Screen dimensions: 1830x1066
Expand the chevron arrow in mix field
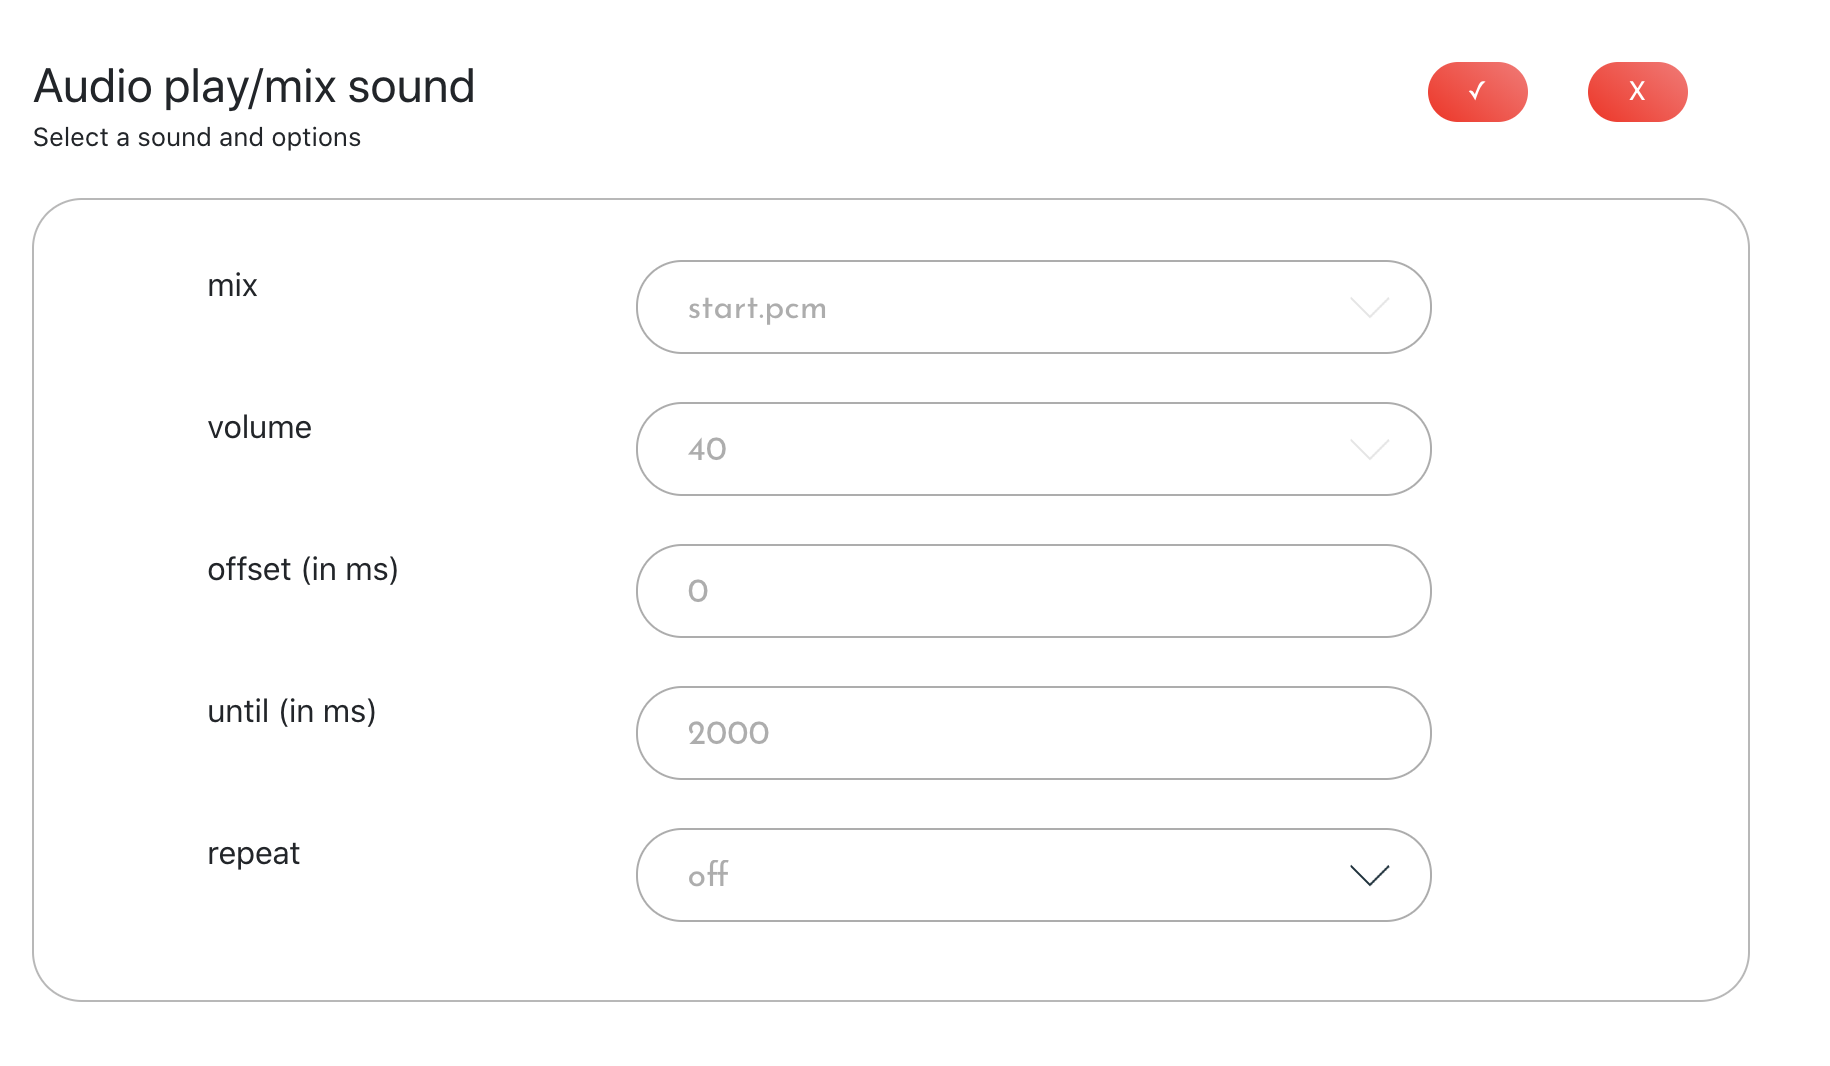[1369, 307]
